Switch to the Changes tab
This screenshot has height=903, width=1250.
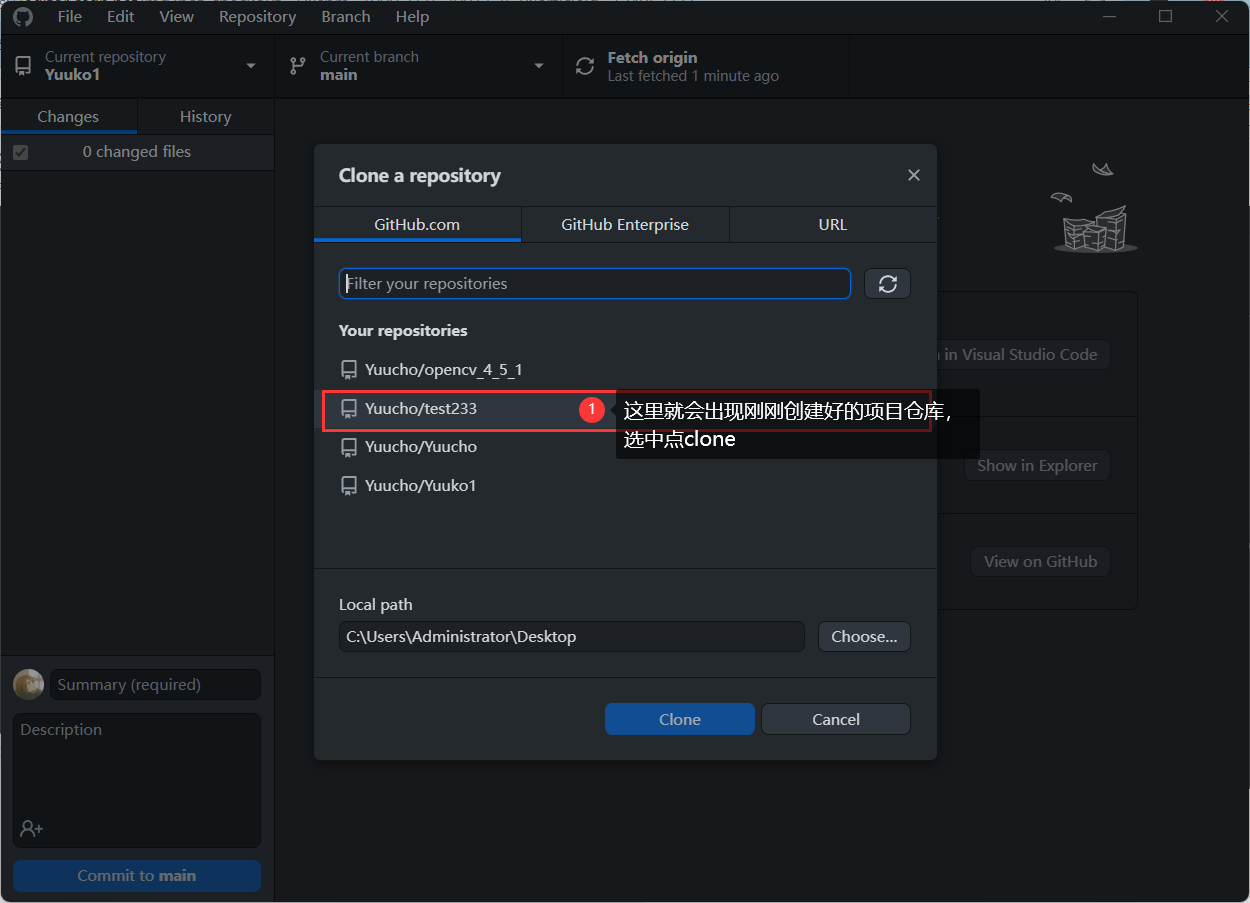68,117
